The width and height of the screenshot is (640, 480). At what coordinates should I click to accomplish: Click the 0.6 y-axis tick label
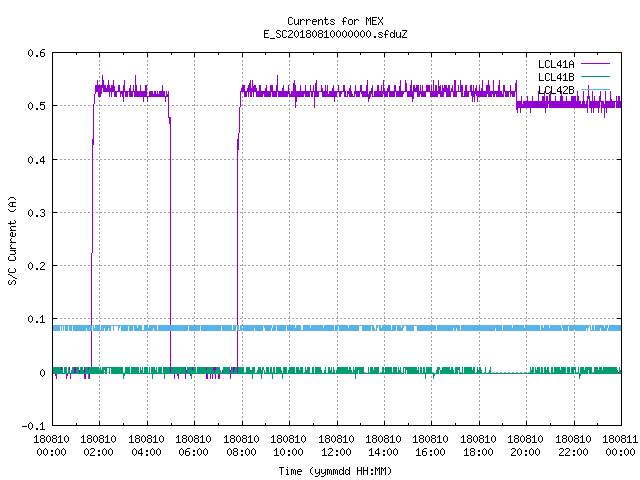(36, 53)
